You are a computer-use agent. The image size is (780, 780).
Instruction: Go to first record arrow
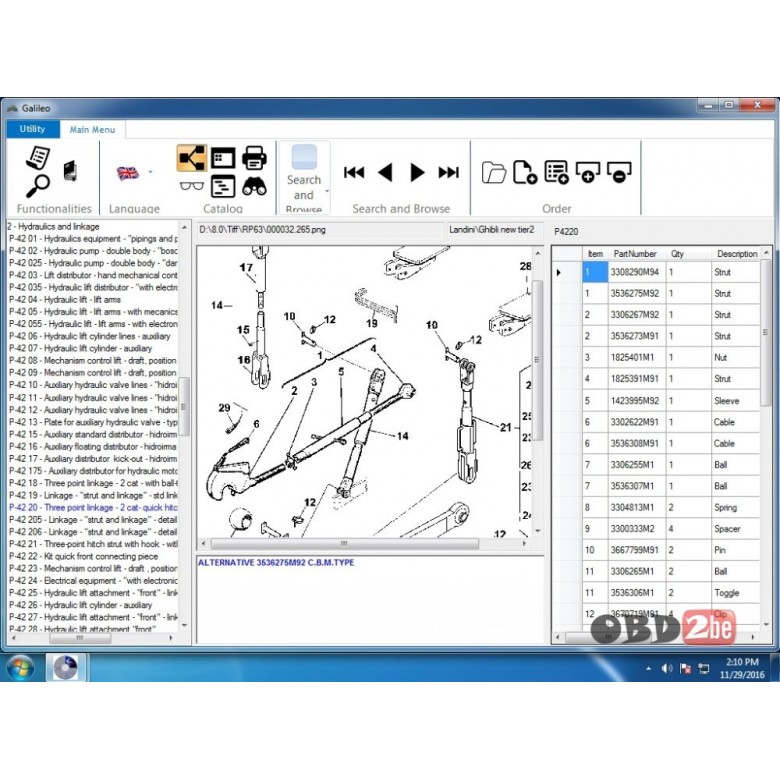(x=354, y=173)
